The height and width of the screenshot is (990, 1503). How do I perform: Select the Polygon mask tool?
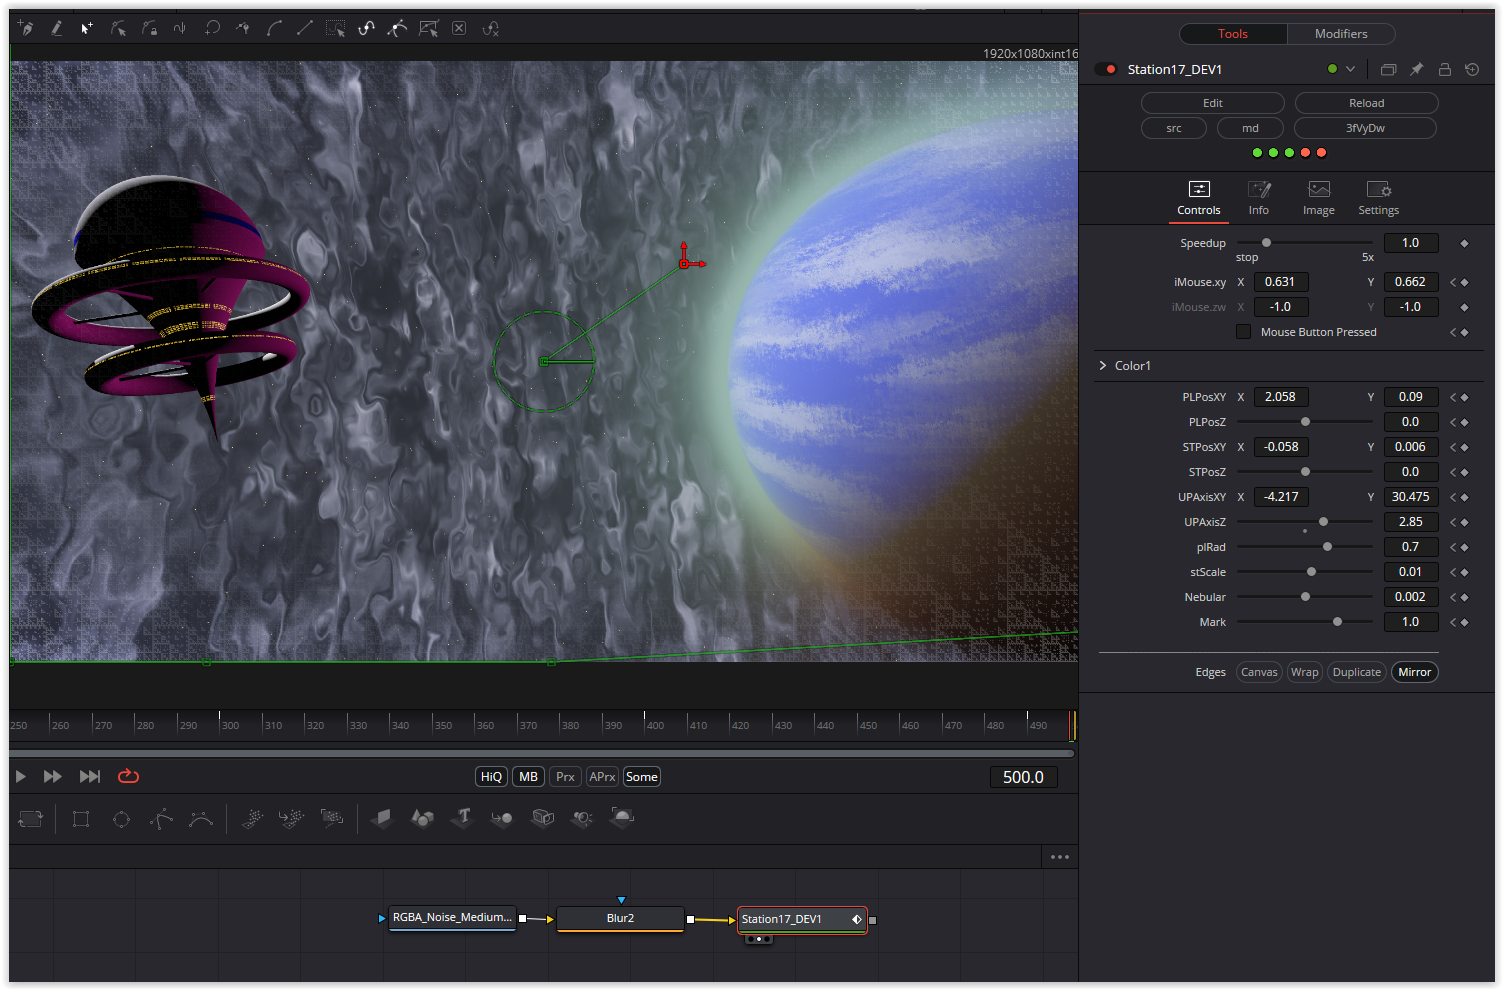click(x=161, y=819)
